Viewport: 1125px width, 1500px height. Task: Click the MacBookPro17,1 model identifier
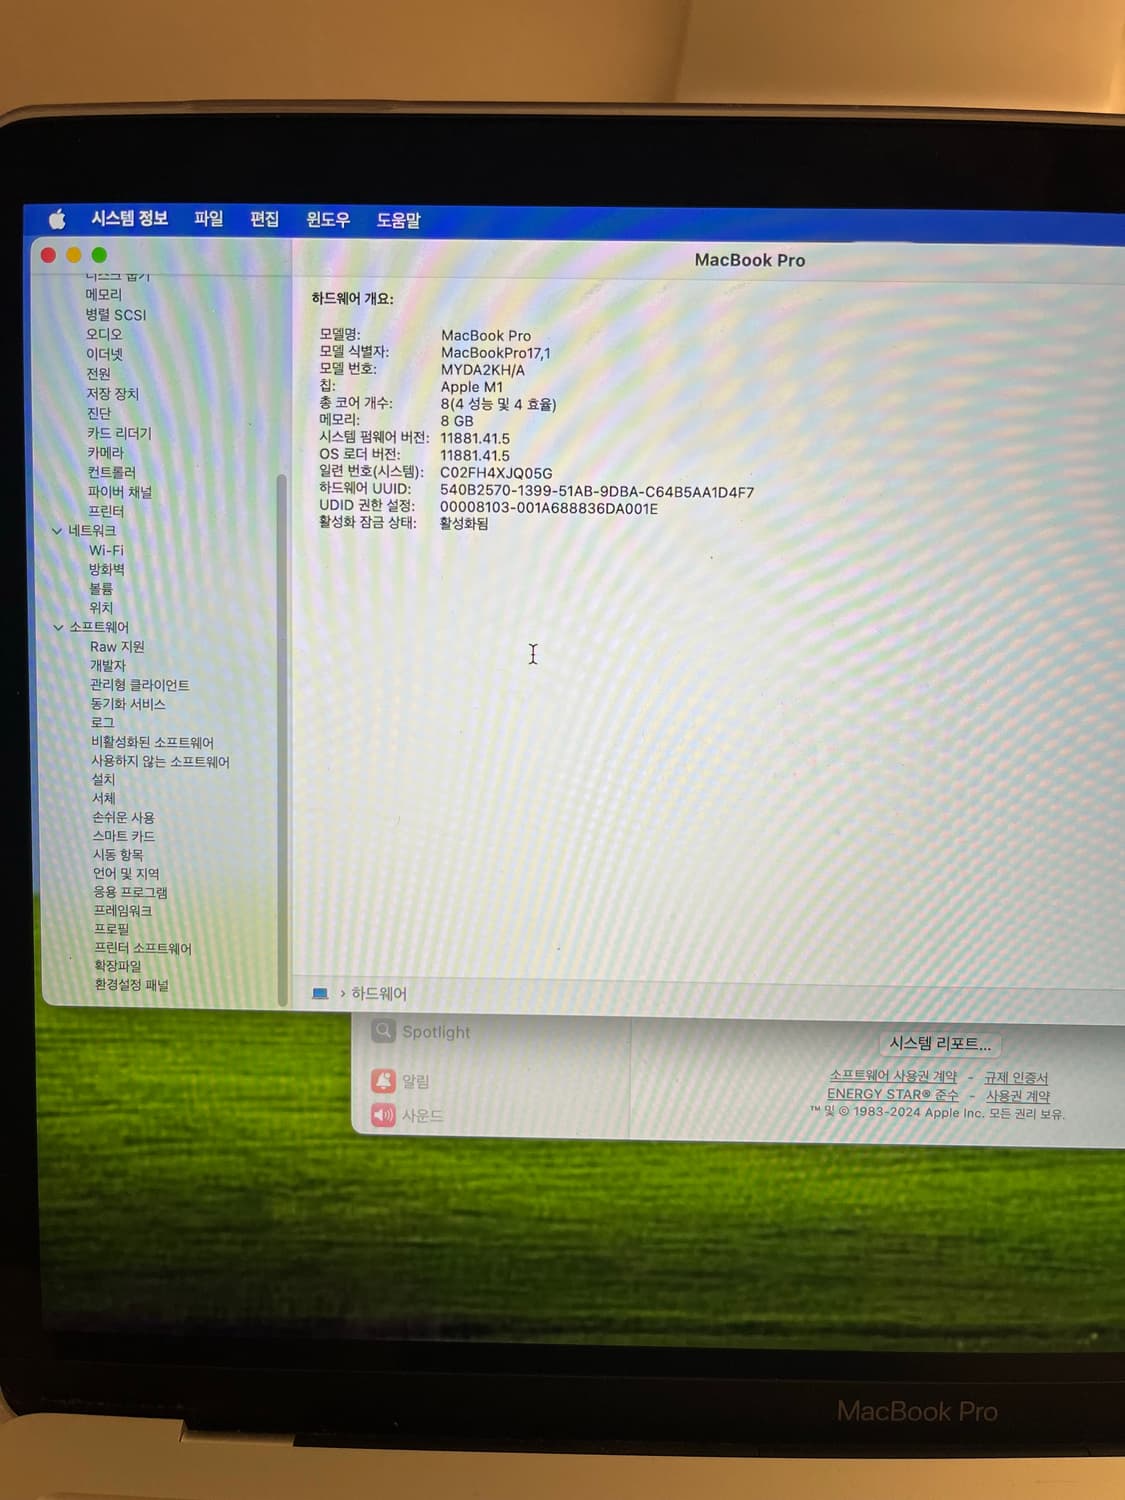pos(496,353)
